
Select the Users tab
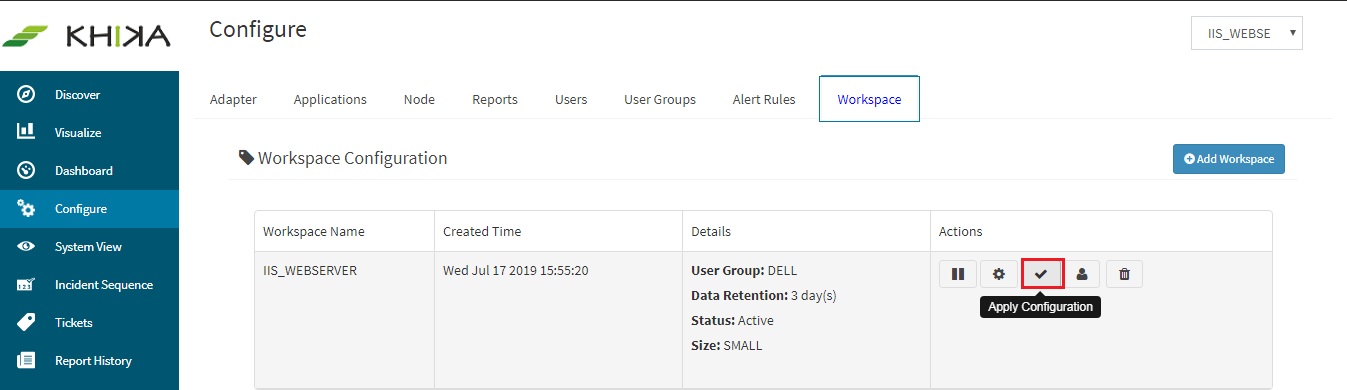tap(571, 99)
